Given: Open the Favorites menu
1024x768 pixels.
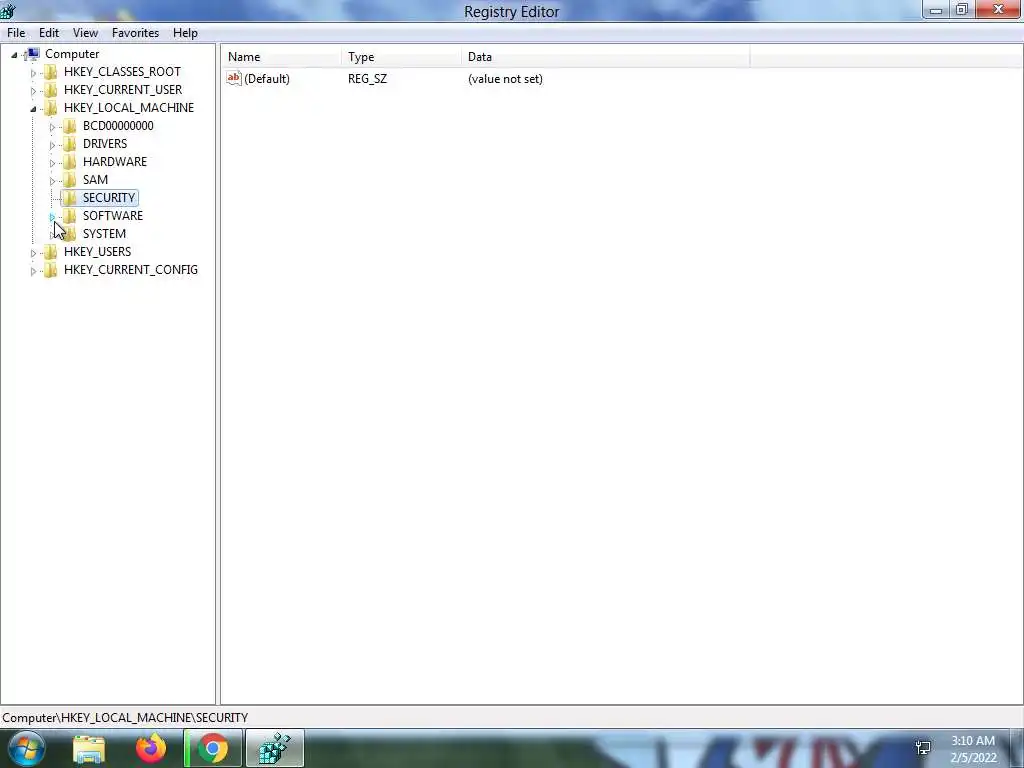Looking at the screenshot, I should (135, 33).
